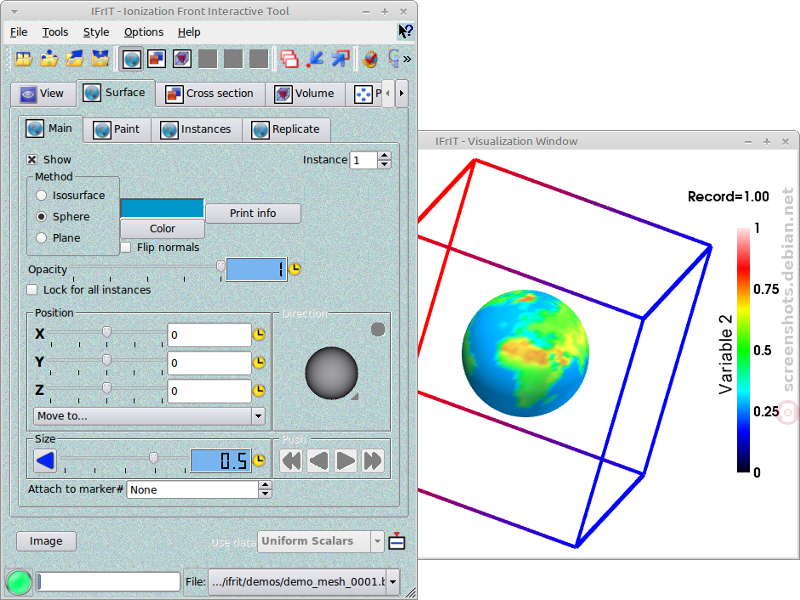
Task: Click the folder icon with blue dots in toolbar
Action: [49, 59]
